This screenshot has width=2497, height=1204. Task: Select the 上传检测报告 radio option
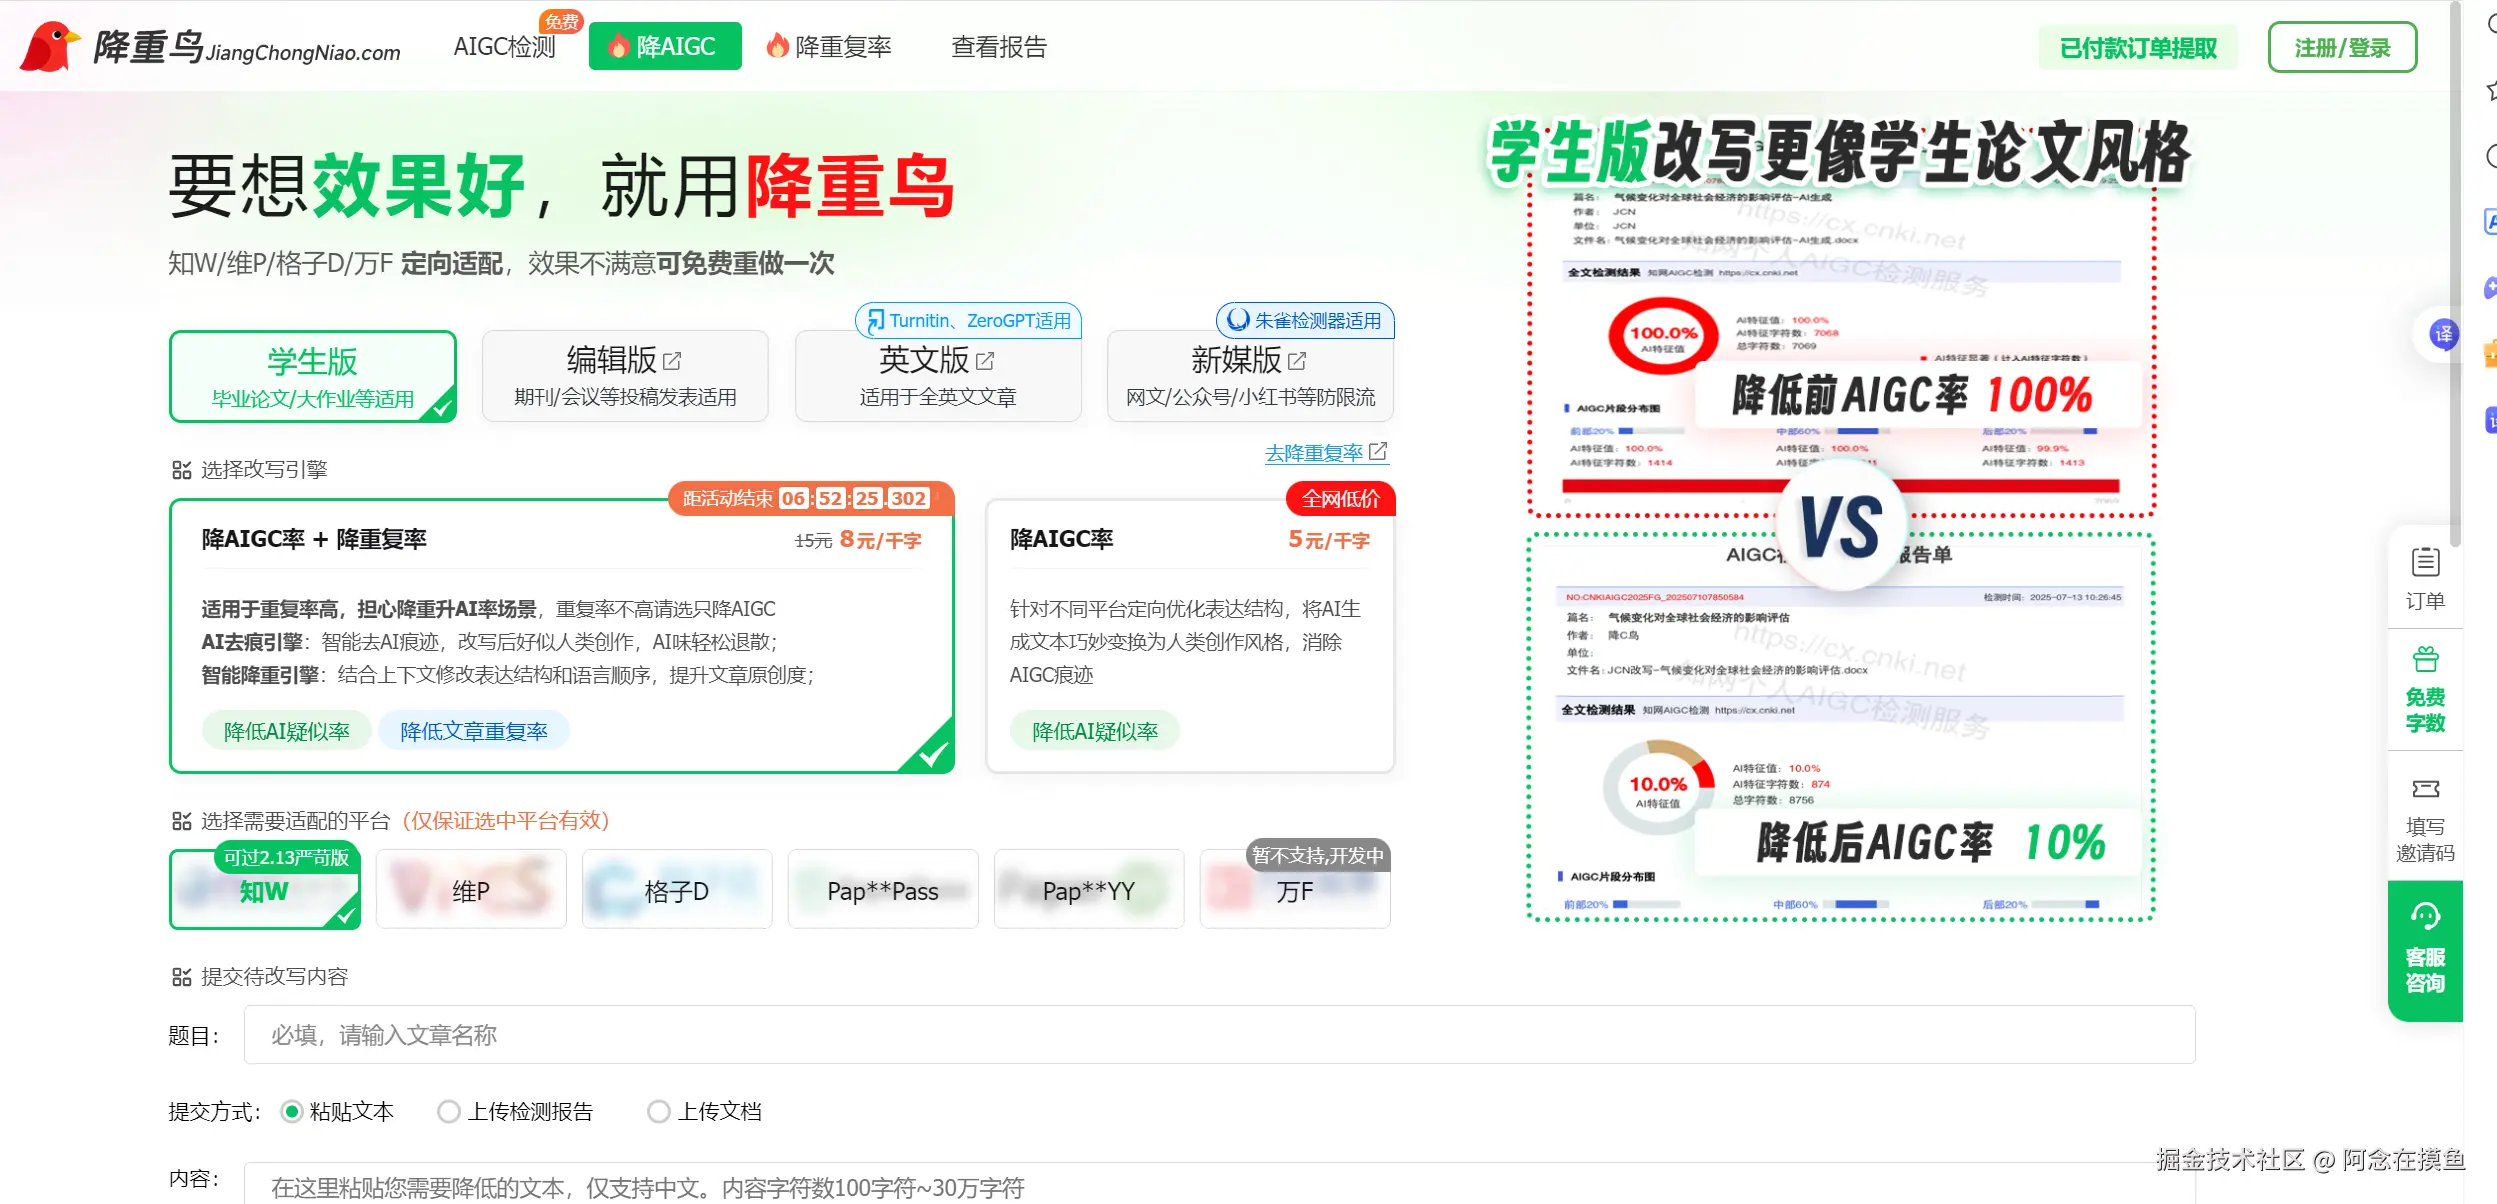pyautogui.click(x=449, y=1111)
